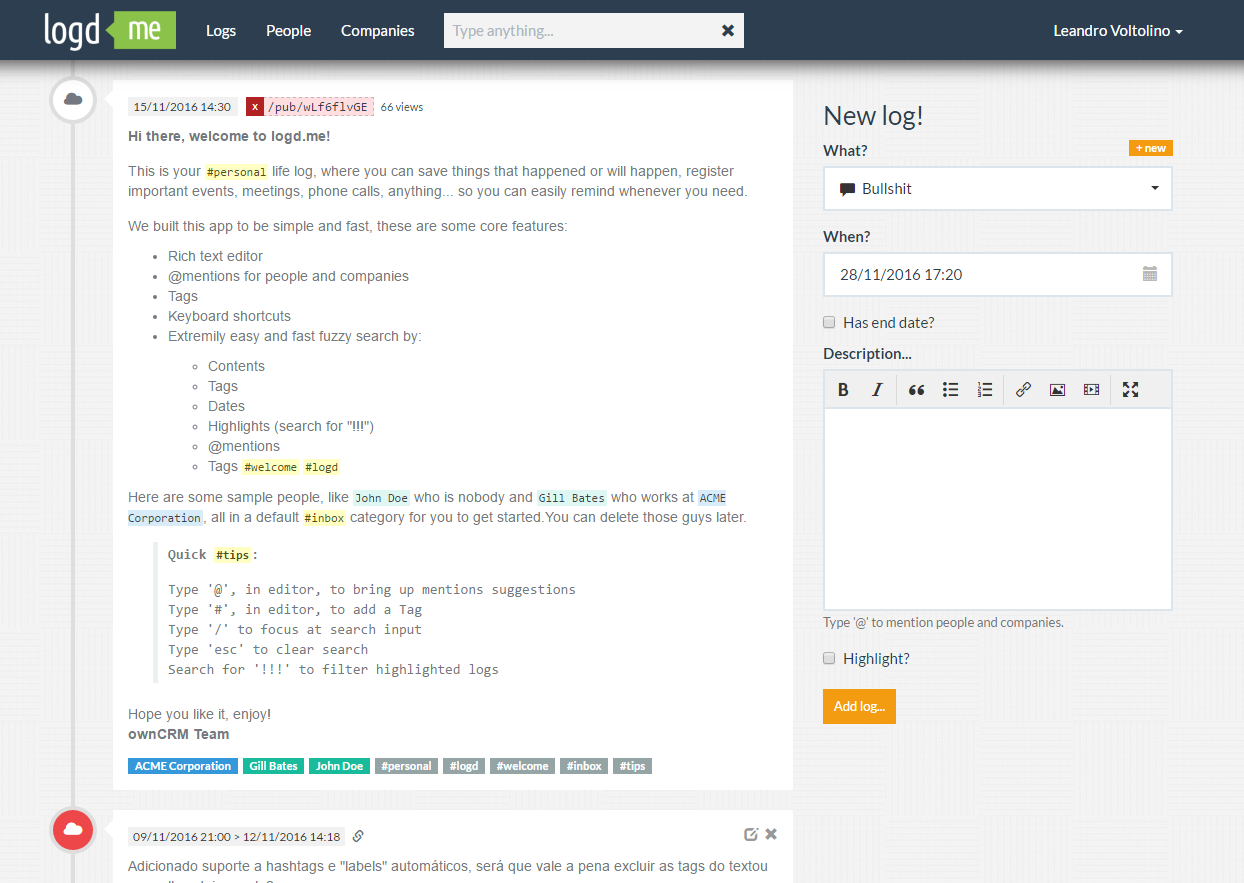Open the Leandro Voltolino user menu
The height and width of the screenshot is (883, 1244).
coord(1118,31)
